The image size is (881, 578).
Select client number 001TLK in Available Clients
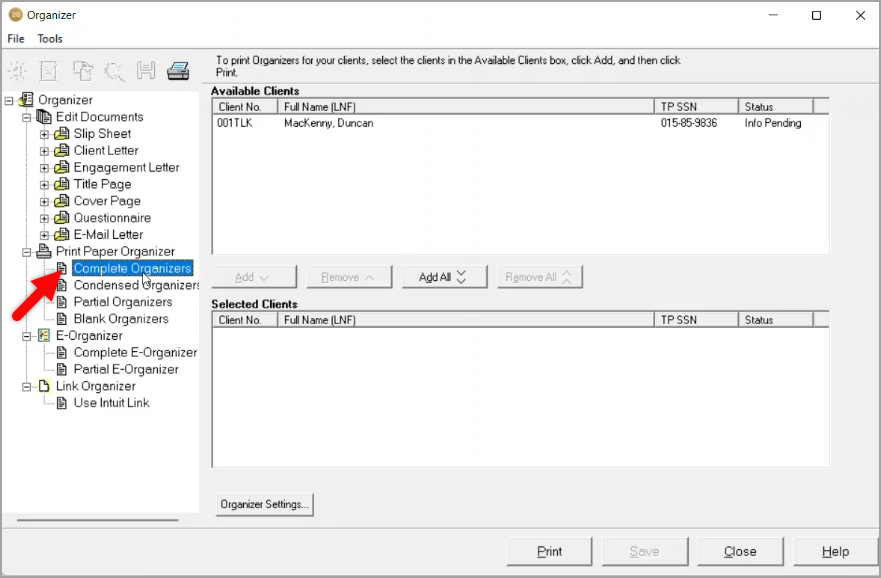click(235, 123)
